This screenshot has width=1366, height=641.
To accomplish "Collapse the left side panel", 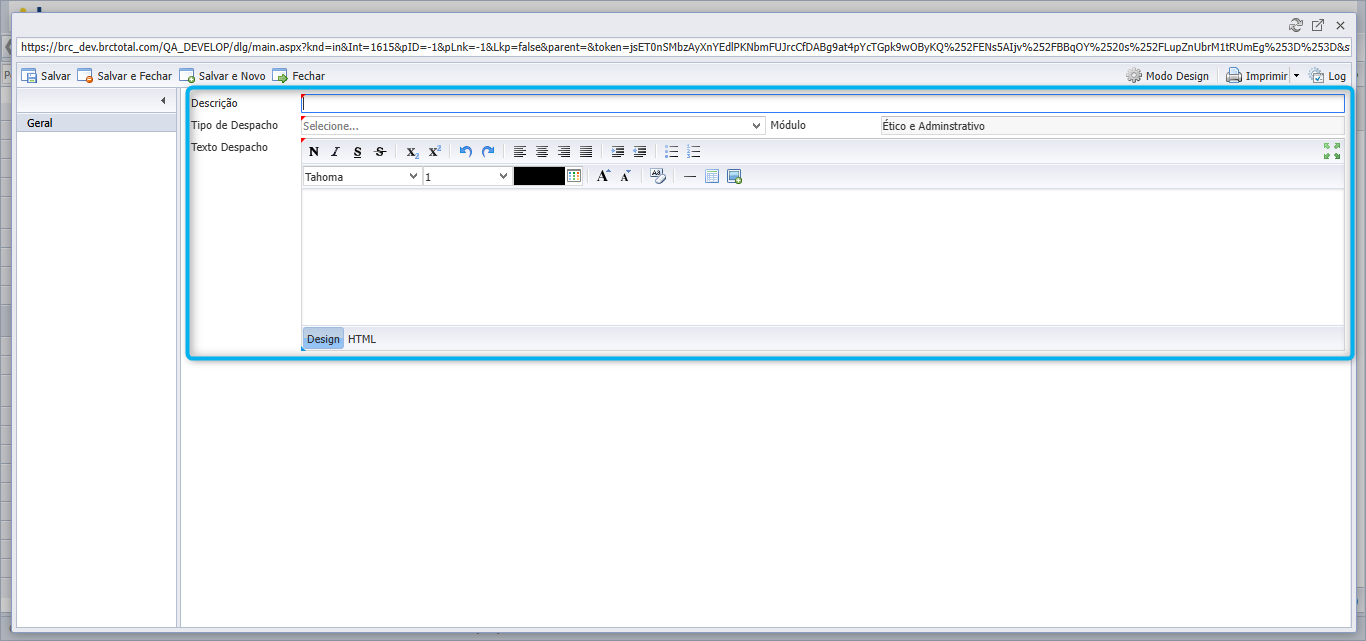I will [163, 101].
